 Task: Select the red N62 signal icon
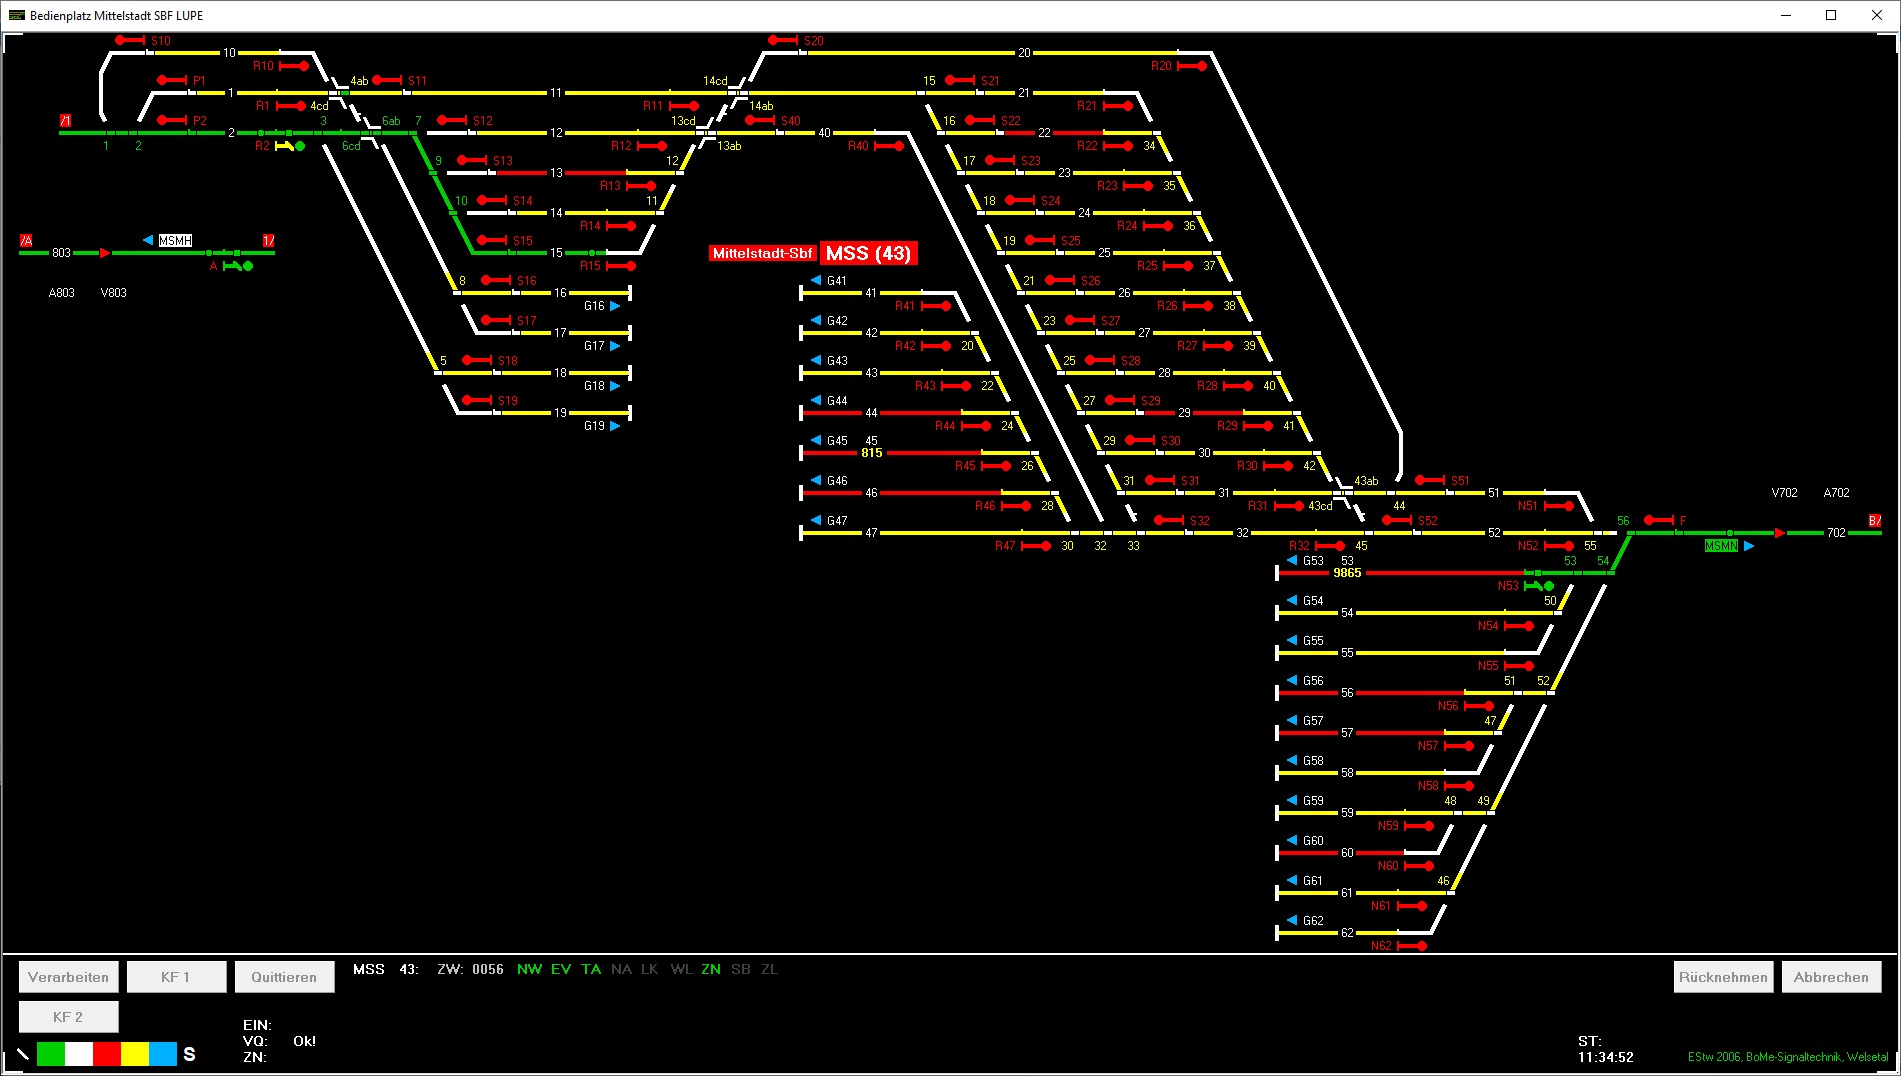pyautogui.click(x=1412, y=946)
